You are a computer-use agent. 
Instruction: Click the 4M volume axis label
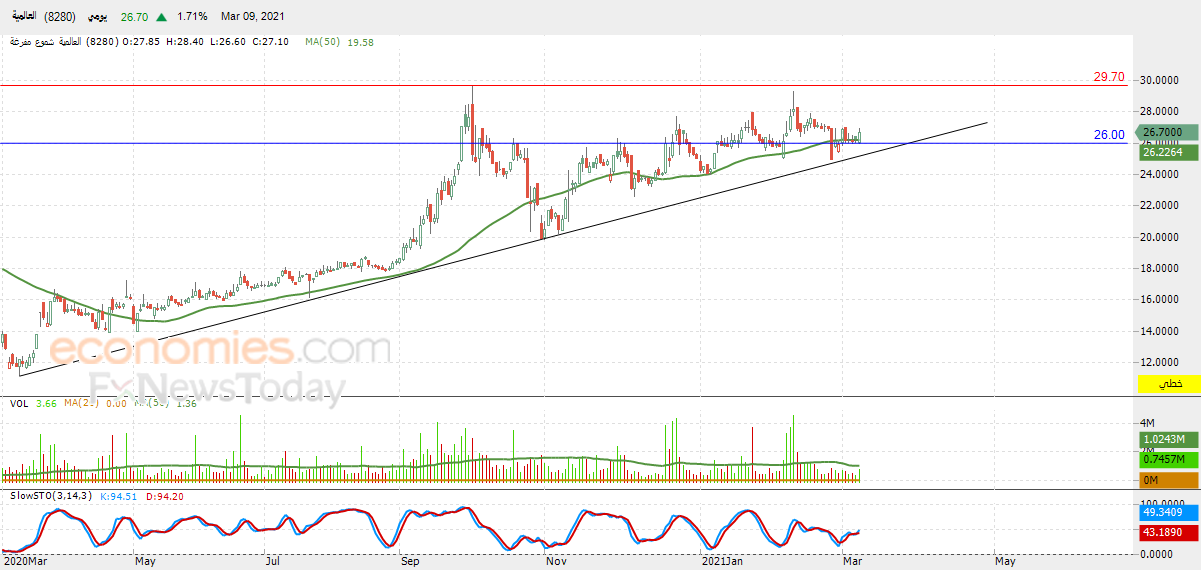(1148, 423)
